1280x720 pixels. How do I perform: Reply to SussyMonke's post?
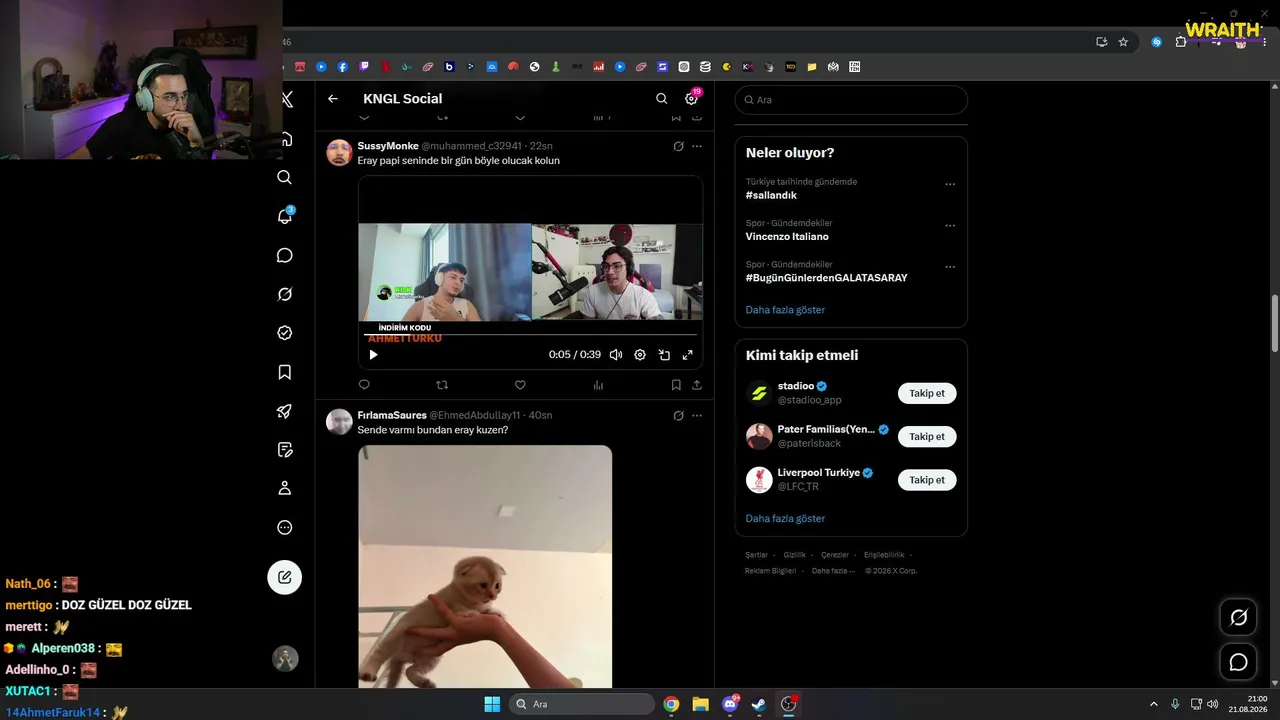[x=364, y=385]
